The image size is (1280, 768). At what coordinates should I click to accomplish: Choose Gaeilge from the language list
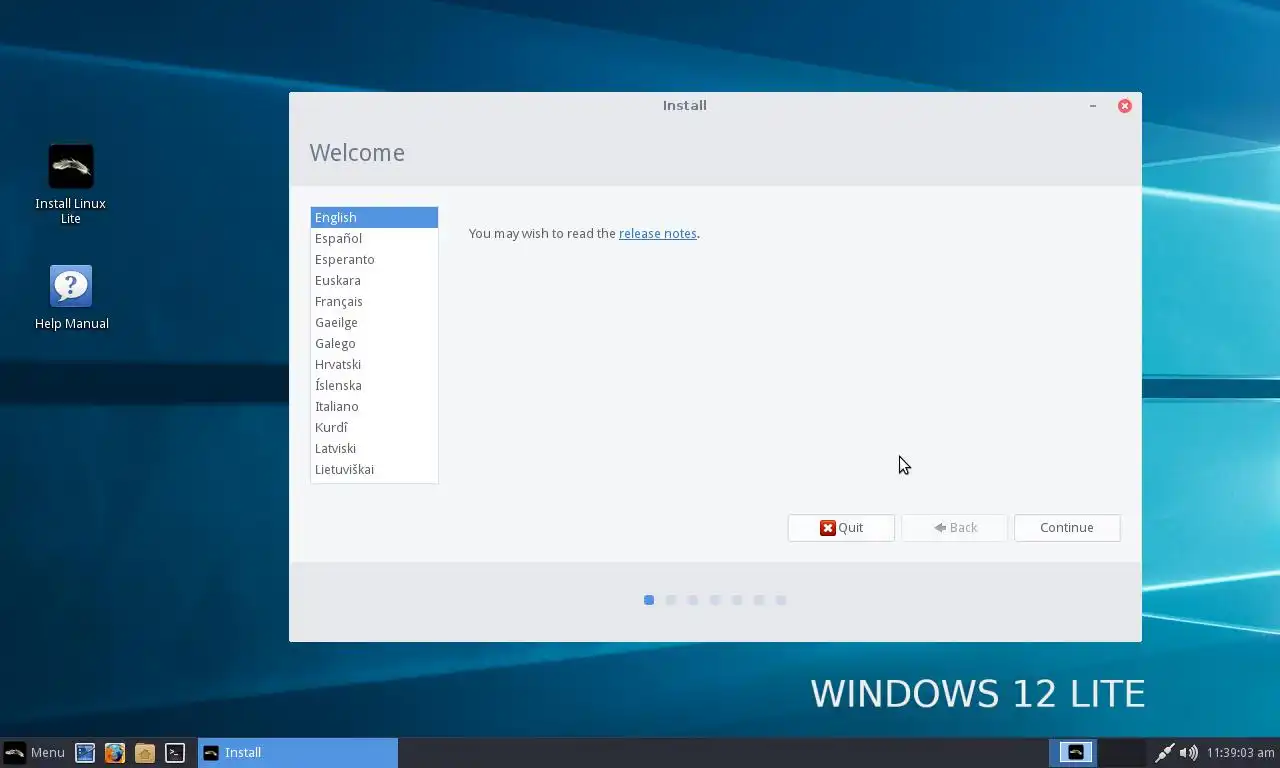coord(374,322)
